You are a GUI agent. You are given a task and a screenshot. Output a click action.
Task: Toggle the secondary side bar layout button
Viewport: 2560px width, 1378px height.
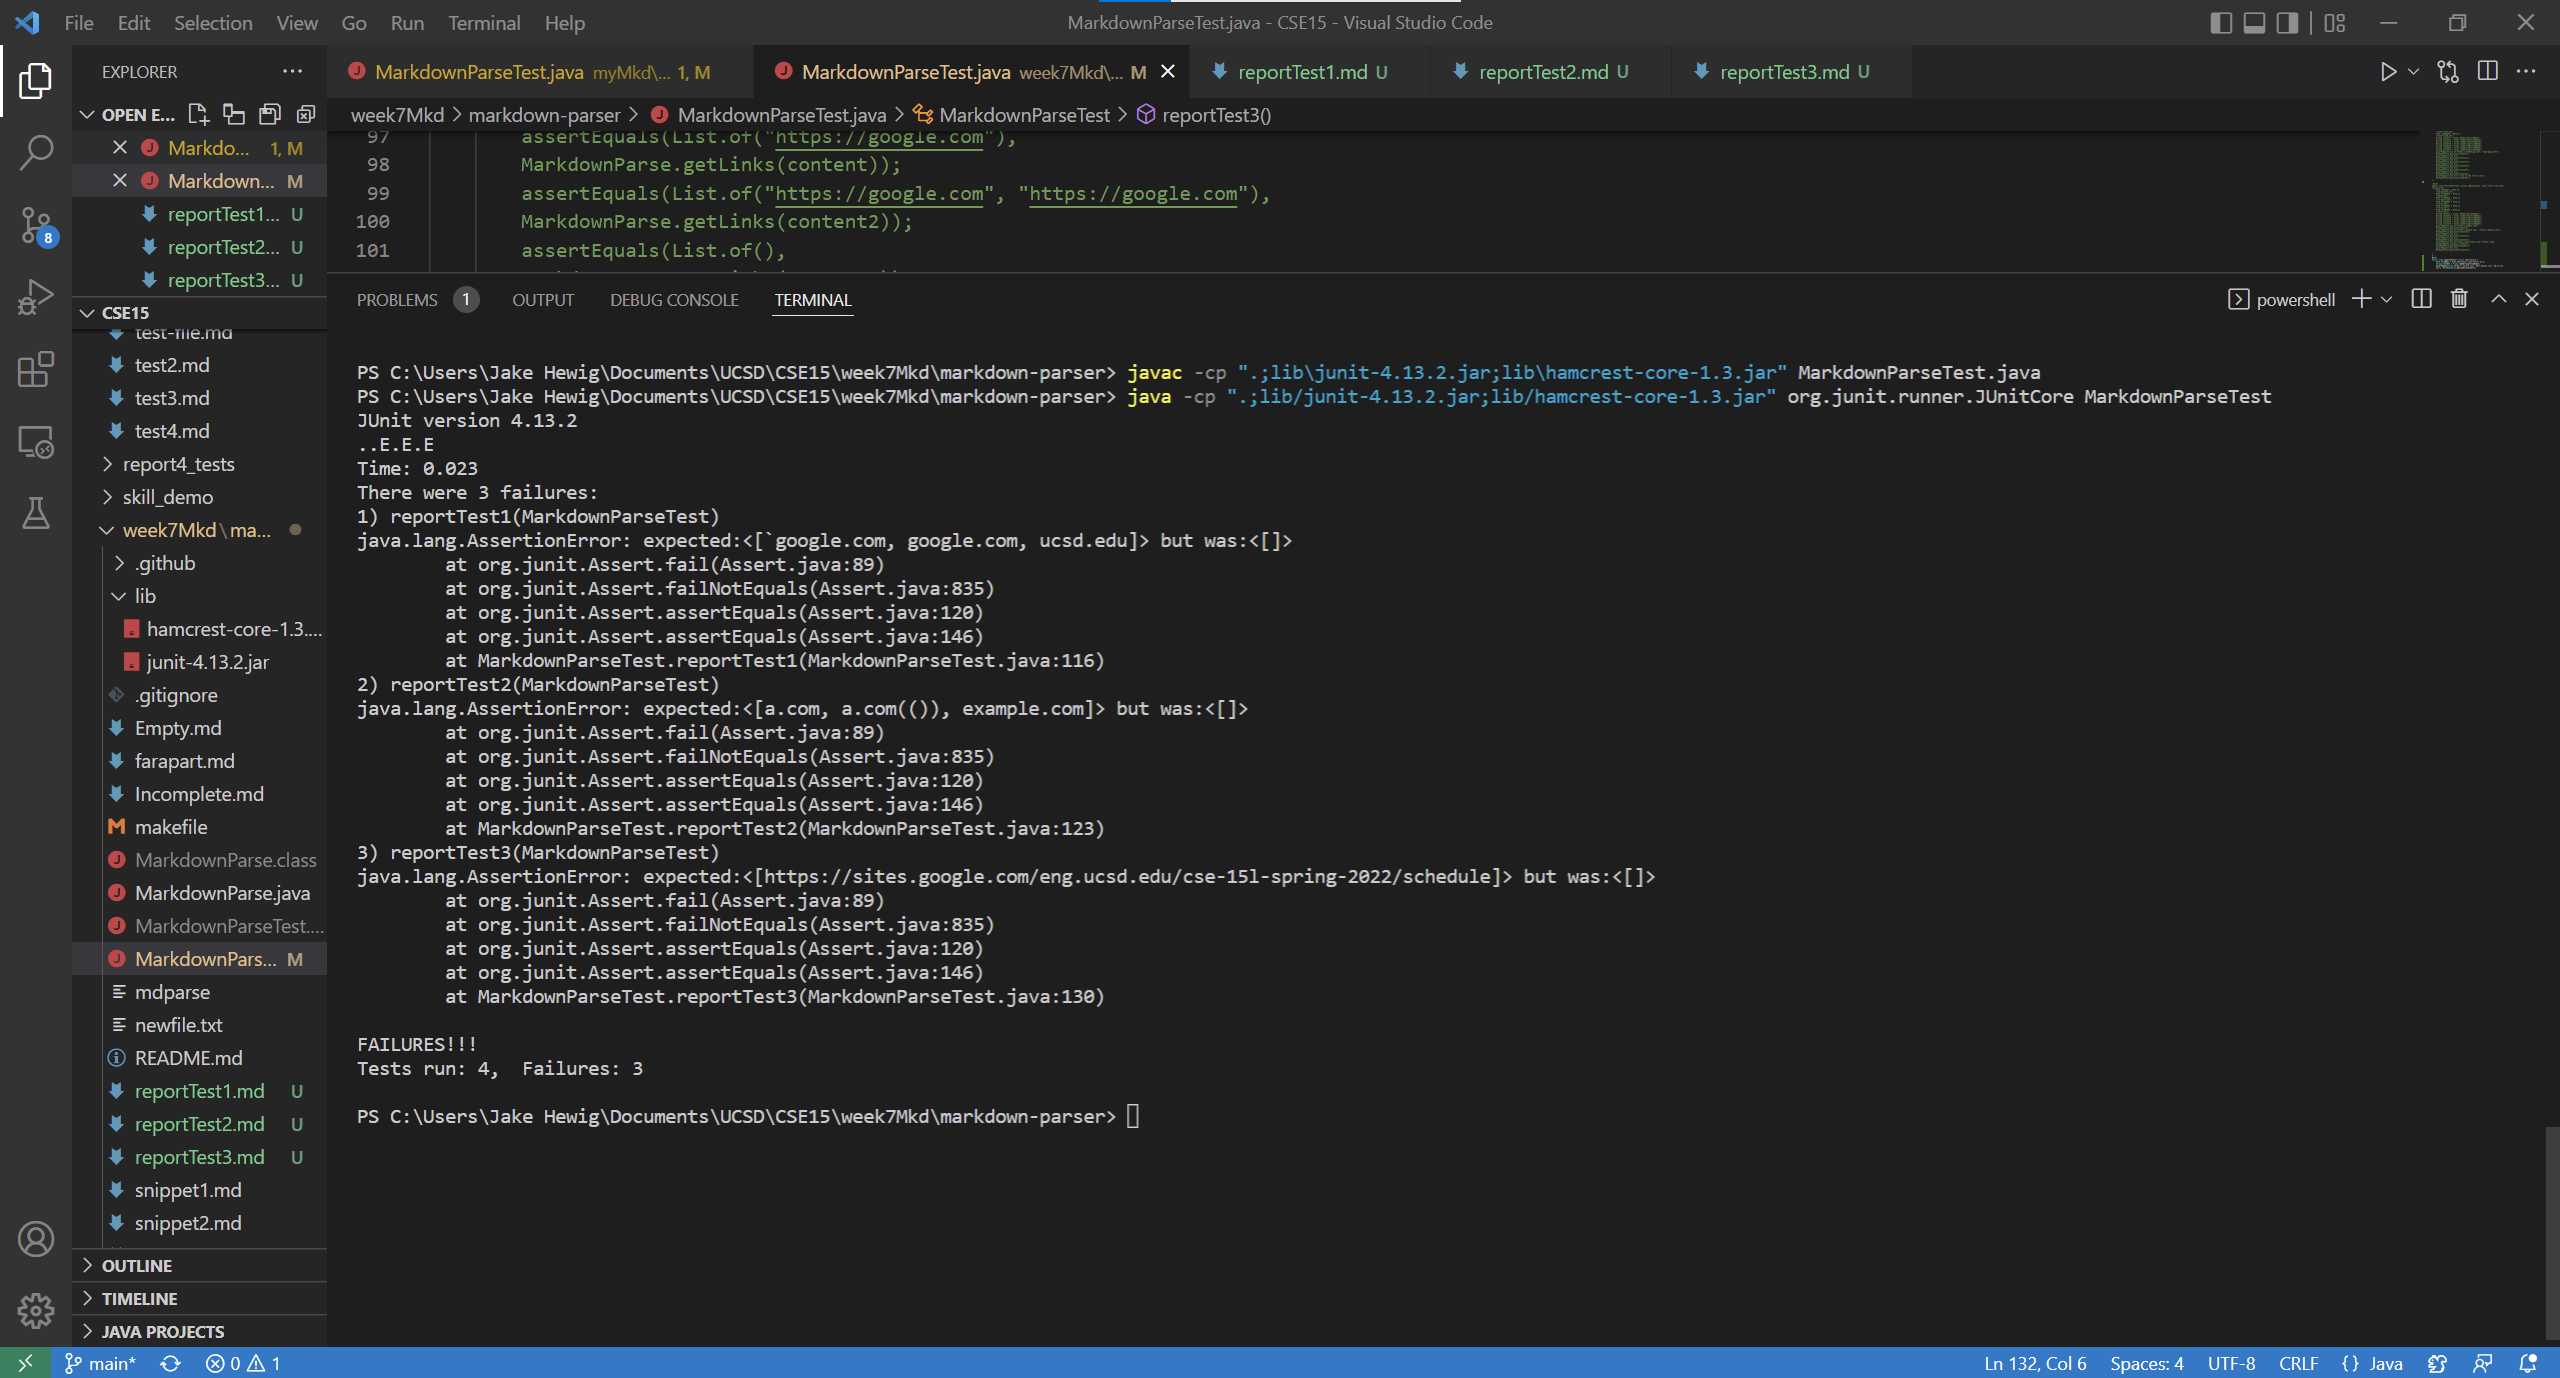tap(2287, 23)
